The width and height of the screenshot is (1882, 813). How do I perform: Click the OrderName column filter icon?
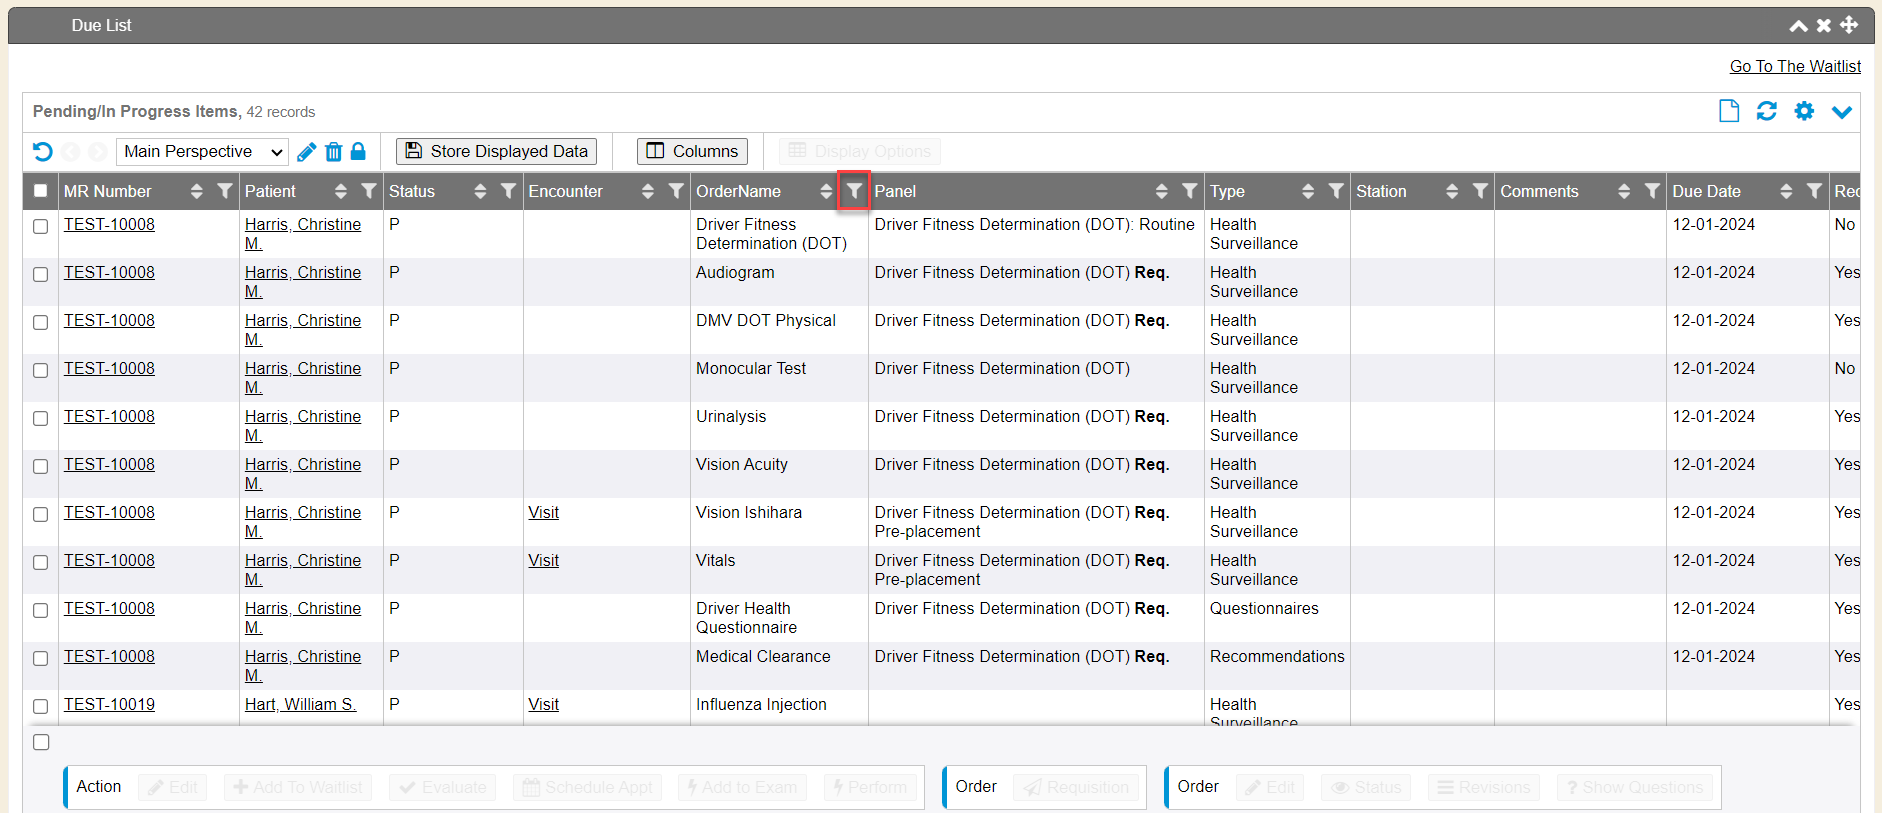click(854, 191)
